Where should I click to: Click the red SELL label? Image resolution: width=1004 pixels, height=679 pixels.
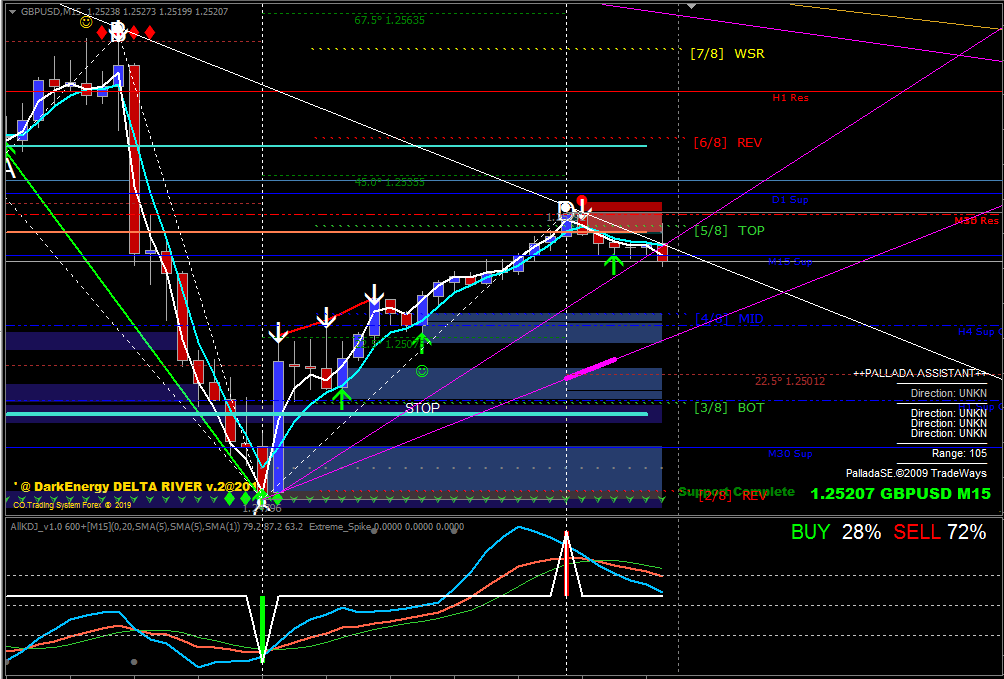917,532
